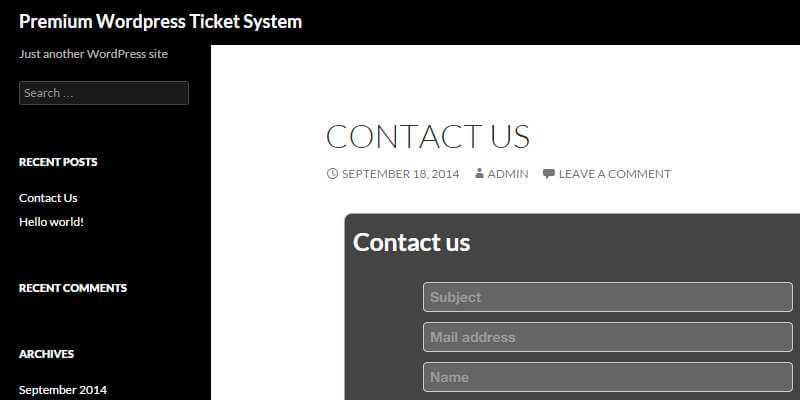Click the Just another WordPress site tagline

(x=93, y=54)
